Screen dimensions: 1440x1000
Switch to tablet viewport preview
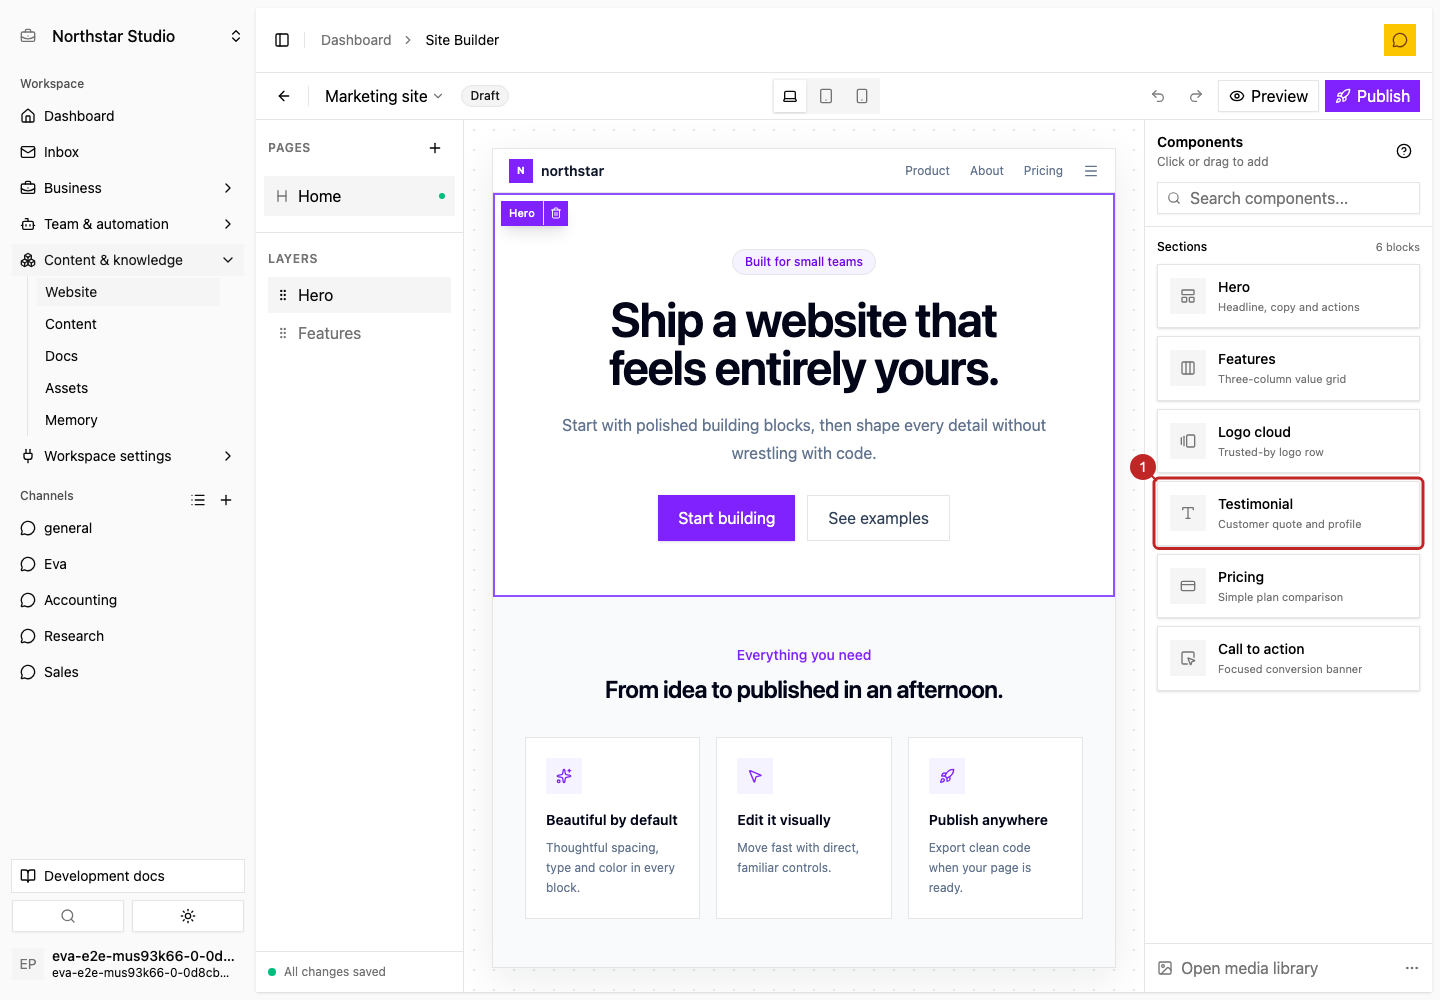826,96
